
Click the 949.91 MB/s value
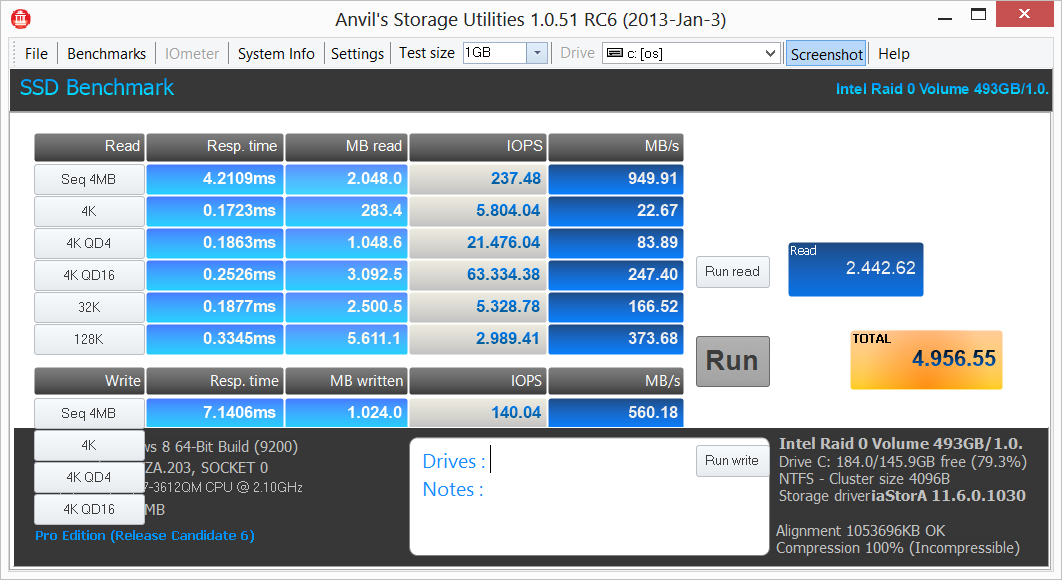click(x=616, y=179)
